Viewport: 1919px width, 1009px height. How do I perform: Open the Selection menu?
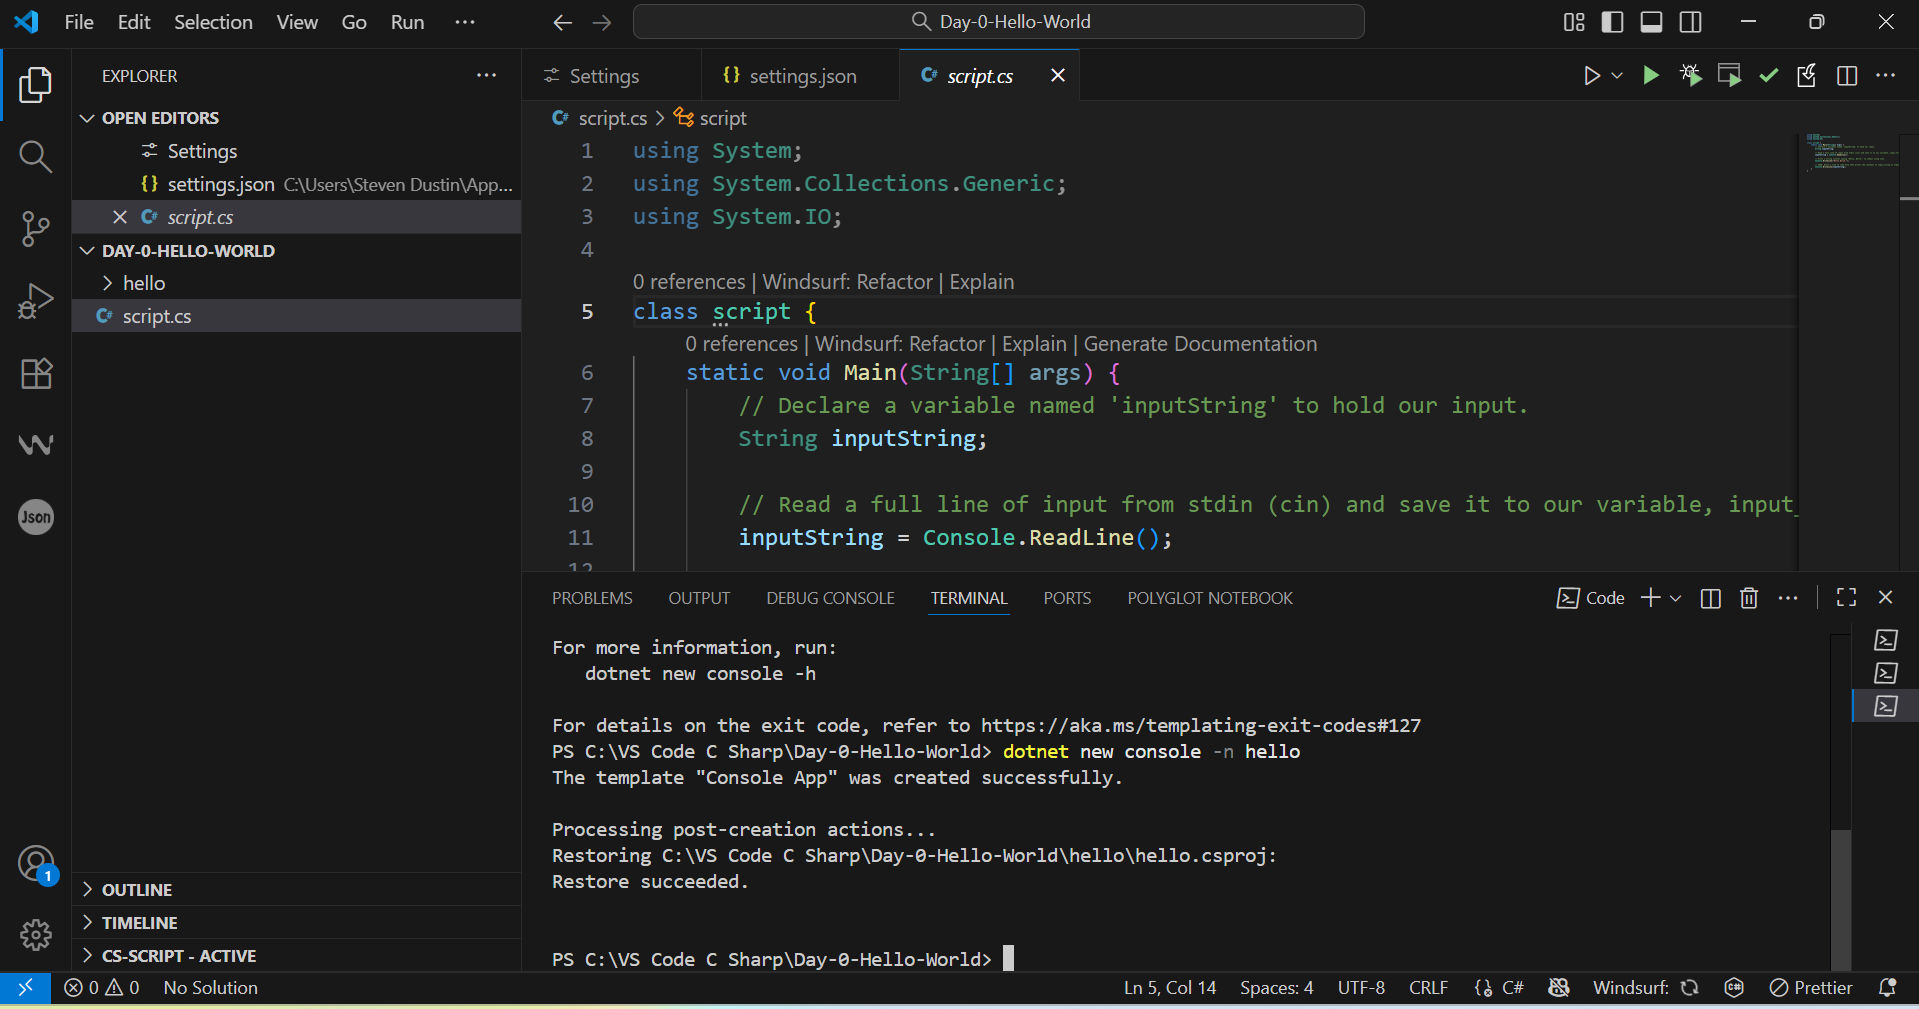[x=213, y=22]
